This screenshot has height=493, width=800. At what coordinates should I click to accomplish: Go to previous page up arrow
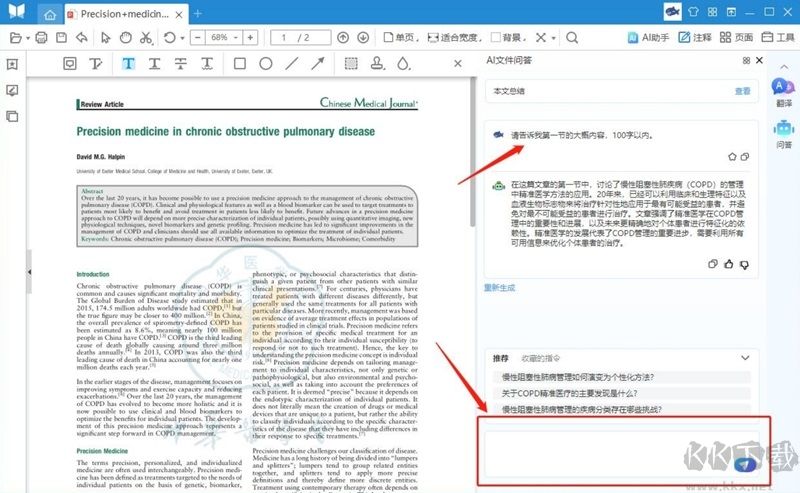(343, 37)
